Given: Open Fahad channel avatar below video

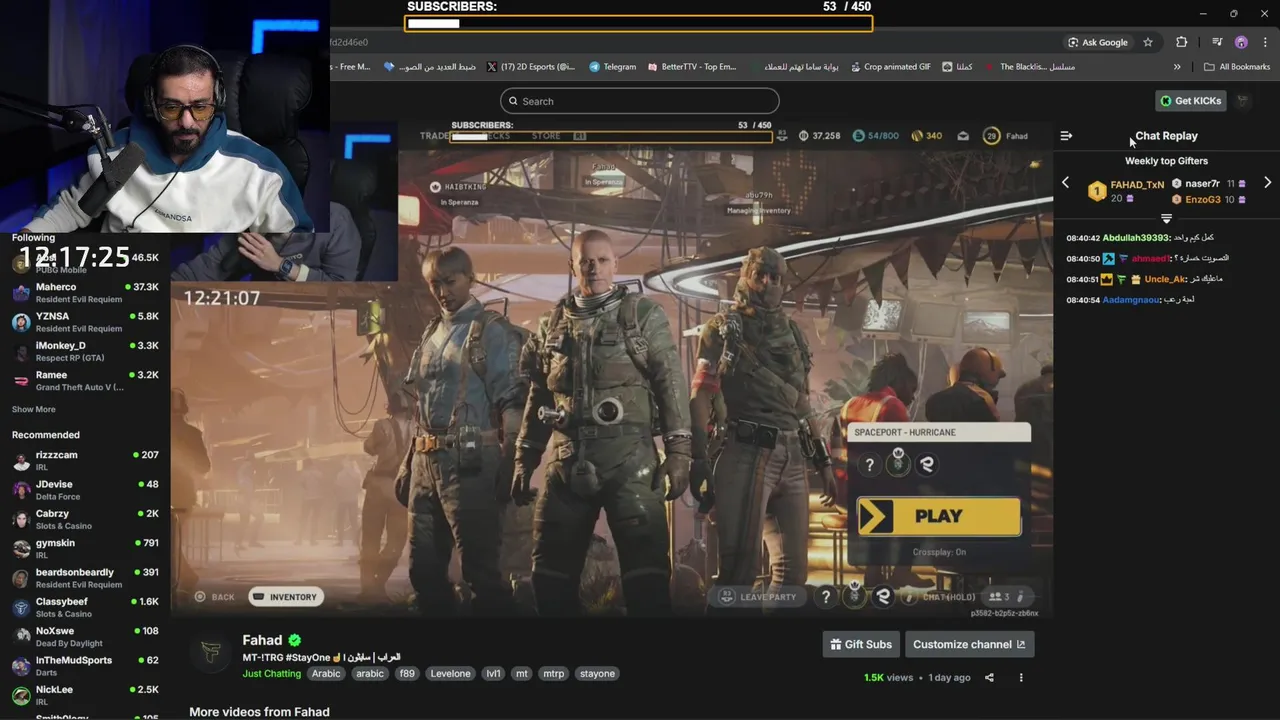Looking at the screenshot, I should point(210,652).
